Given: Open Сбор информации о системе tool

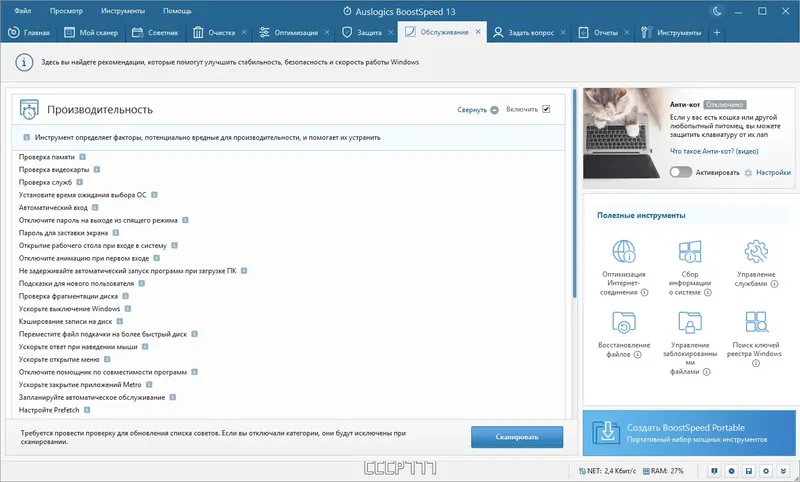Looking at the screenshot, I should point(690,268).
